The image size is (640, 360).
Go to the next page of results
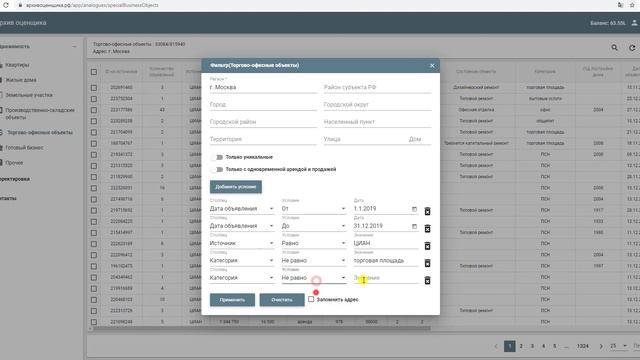click(x=601, y=346)
